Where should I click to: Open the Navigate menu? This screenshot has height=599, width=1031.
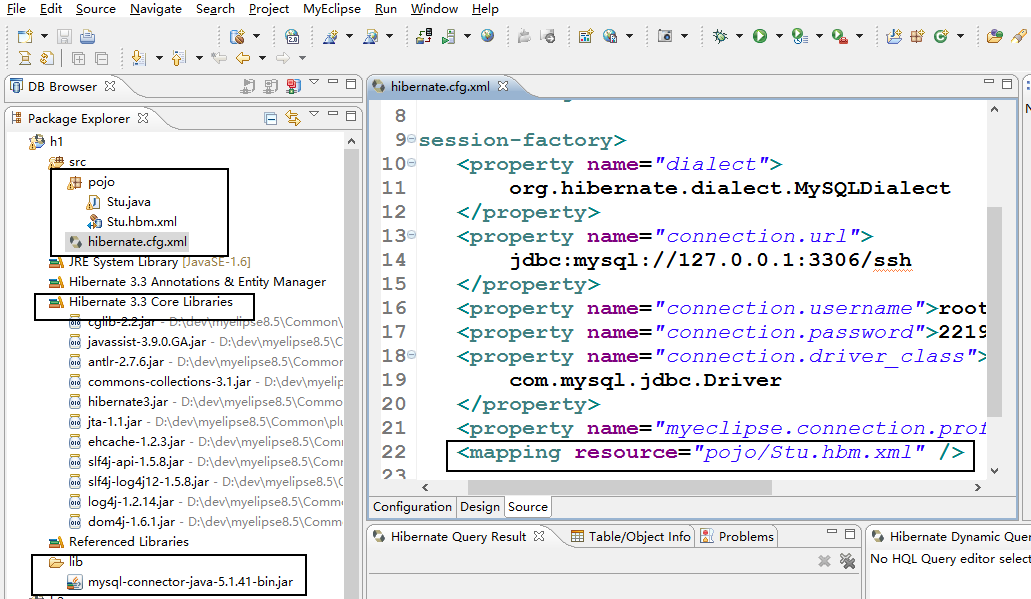pyautogui.click(x=156, y=9)
